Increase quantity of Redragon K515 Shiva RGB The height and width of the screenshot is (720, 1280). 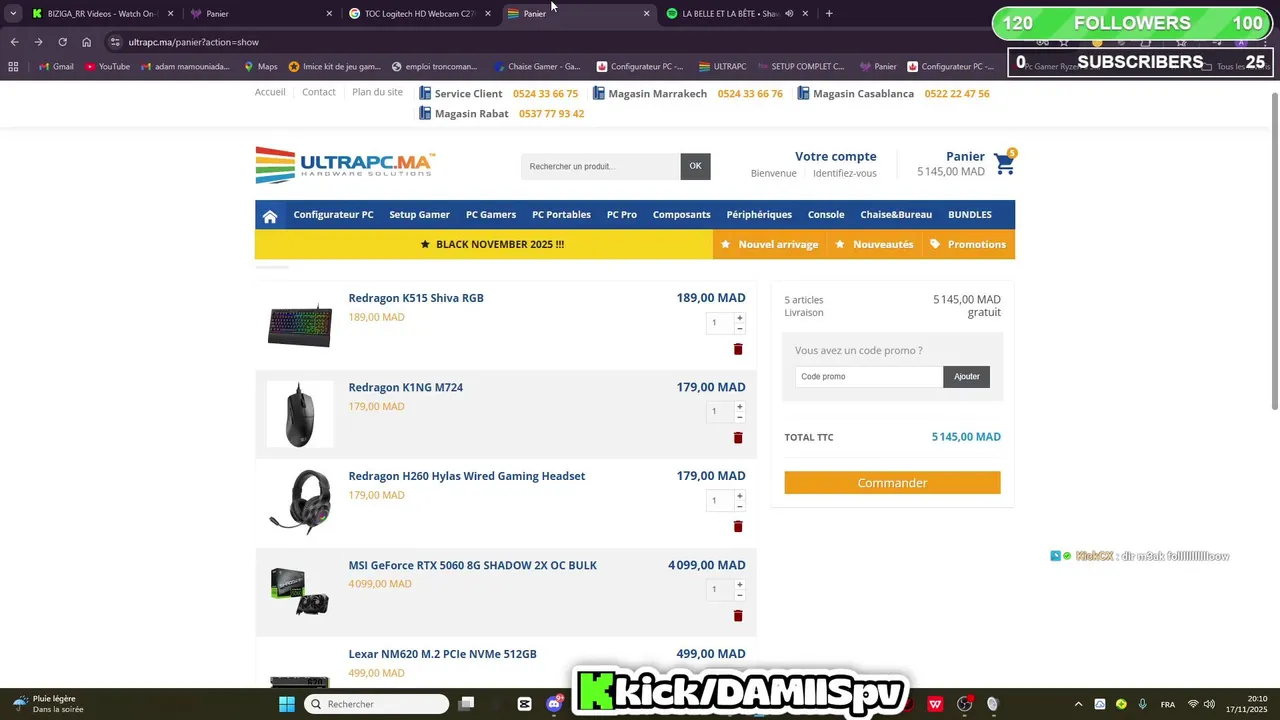(740, 318)
